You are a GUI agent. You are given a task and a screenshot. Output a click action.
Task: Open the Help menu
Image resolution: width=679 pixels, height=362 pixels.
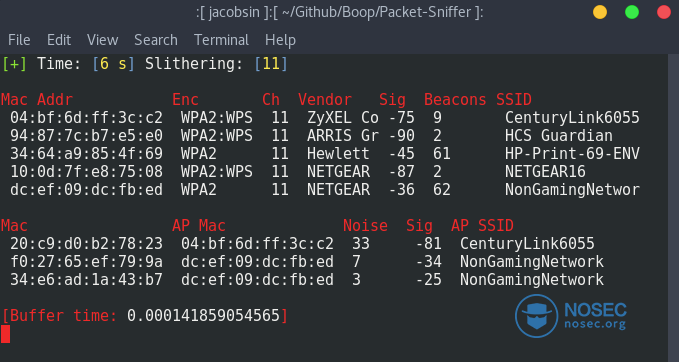[x=280, y=40]
